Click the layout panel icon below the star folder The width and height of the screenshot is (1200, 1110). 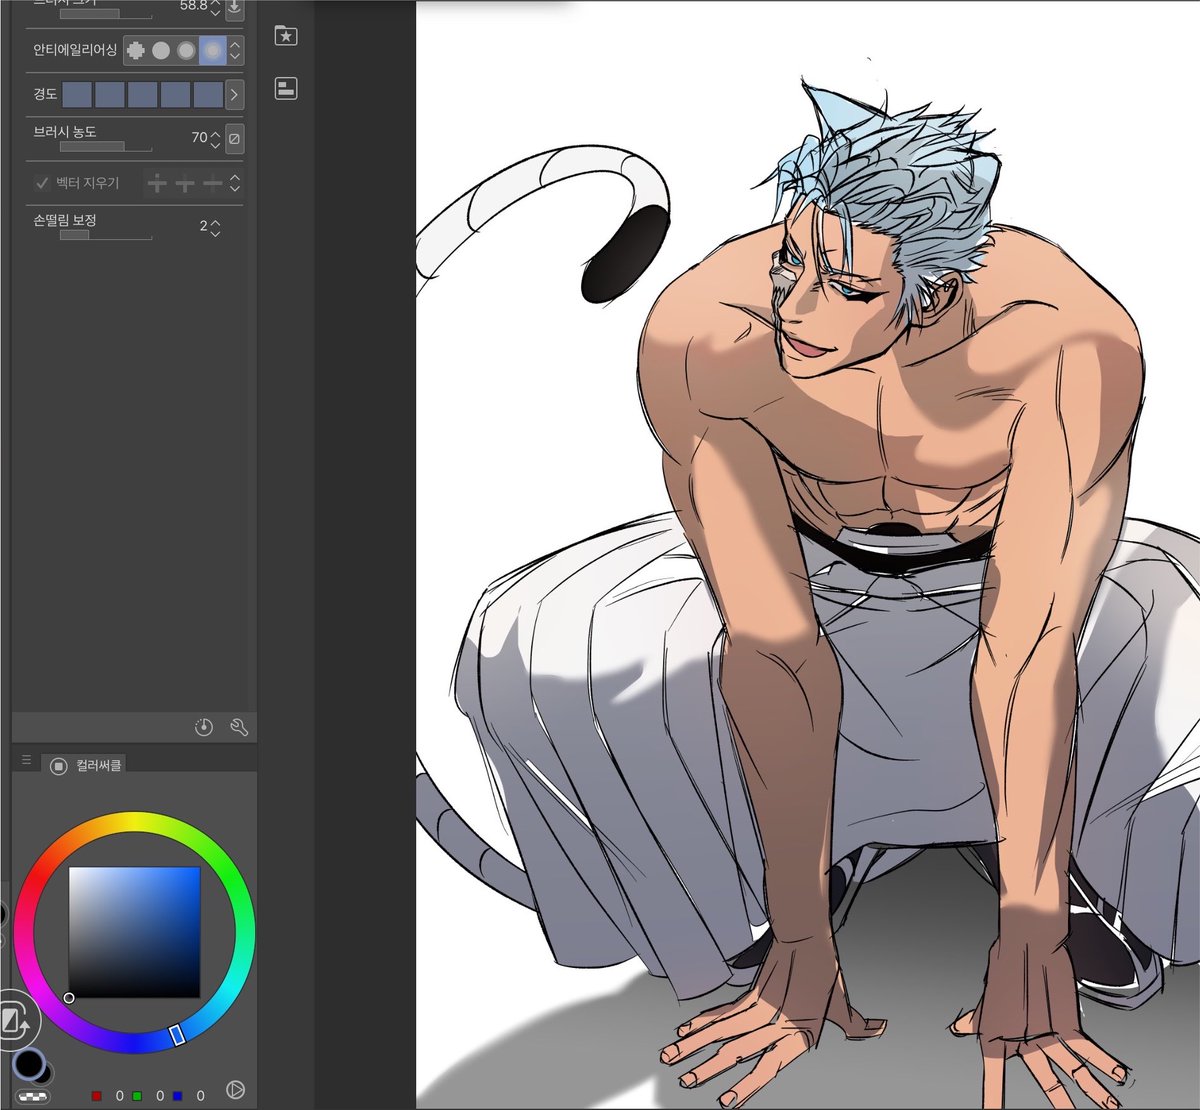[286, 89]
